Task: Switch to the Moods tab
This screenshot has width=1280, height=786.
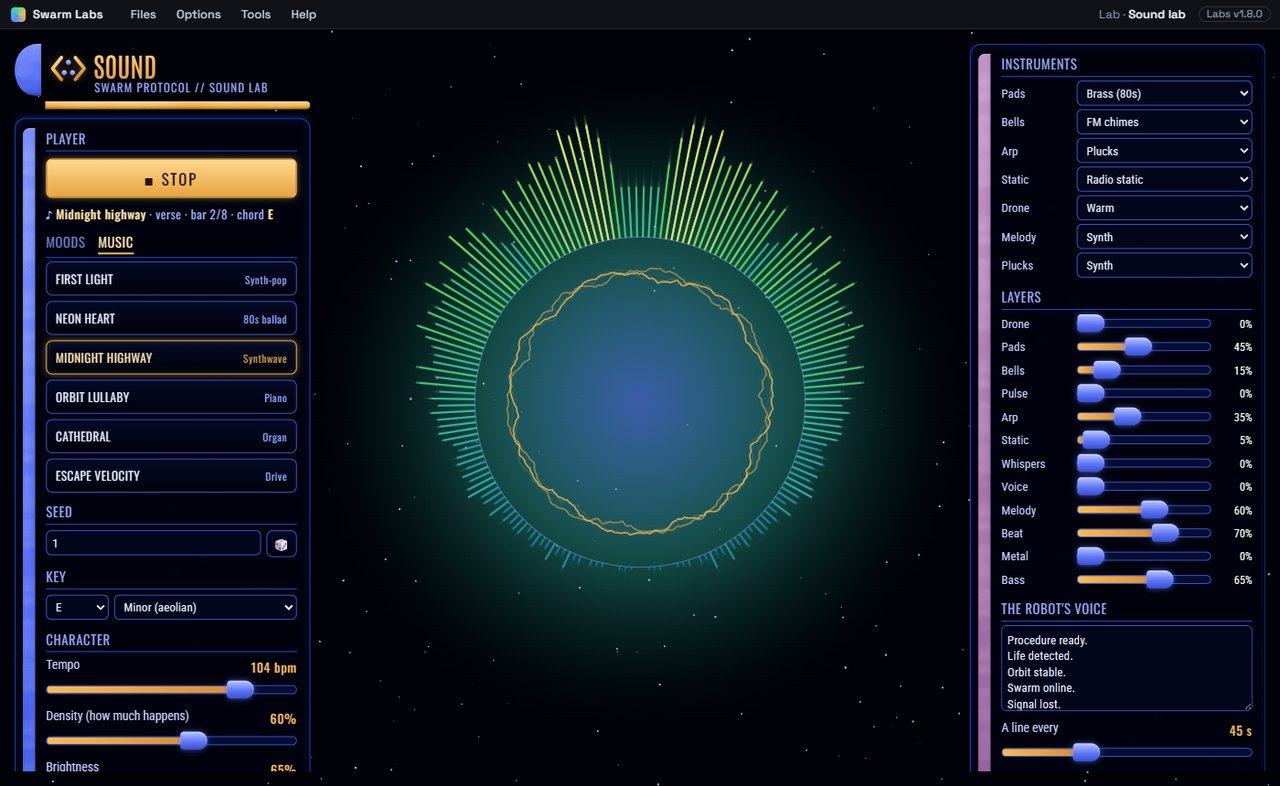Action: 65,243
